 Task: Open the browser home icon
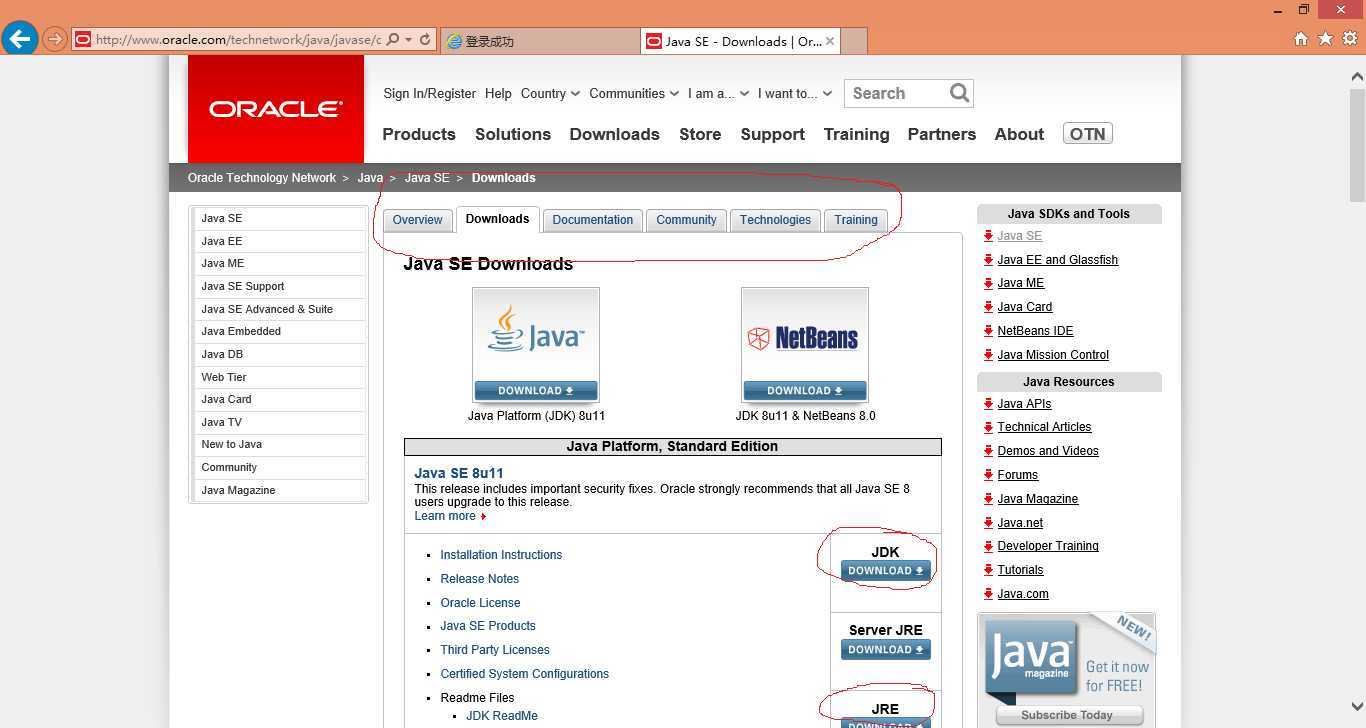click(x=1300, y=39)
